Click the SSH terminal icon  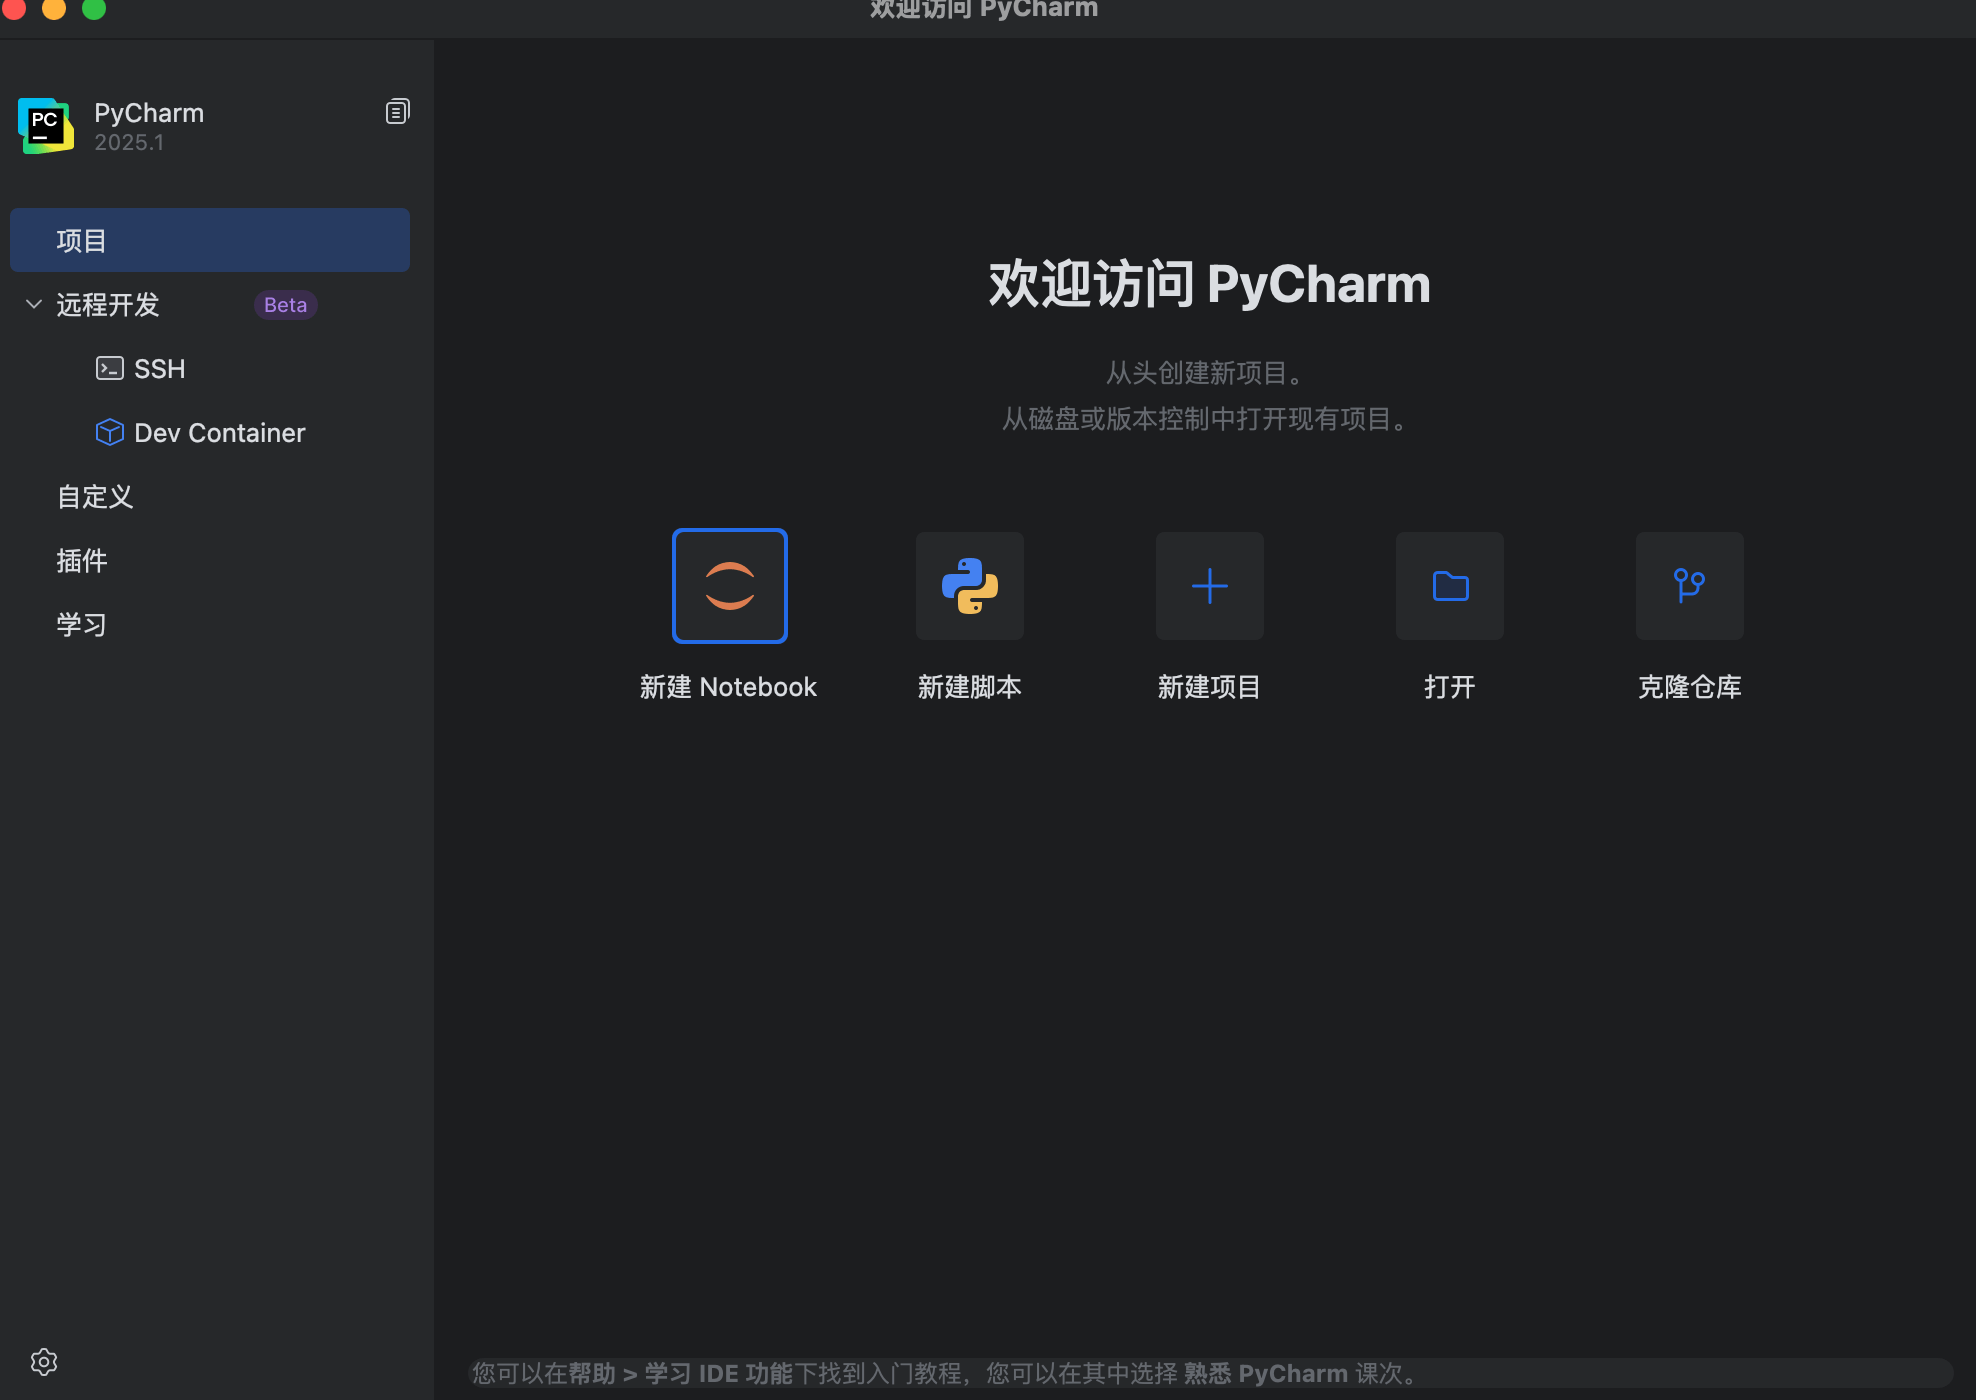(109, 368)
